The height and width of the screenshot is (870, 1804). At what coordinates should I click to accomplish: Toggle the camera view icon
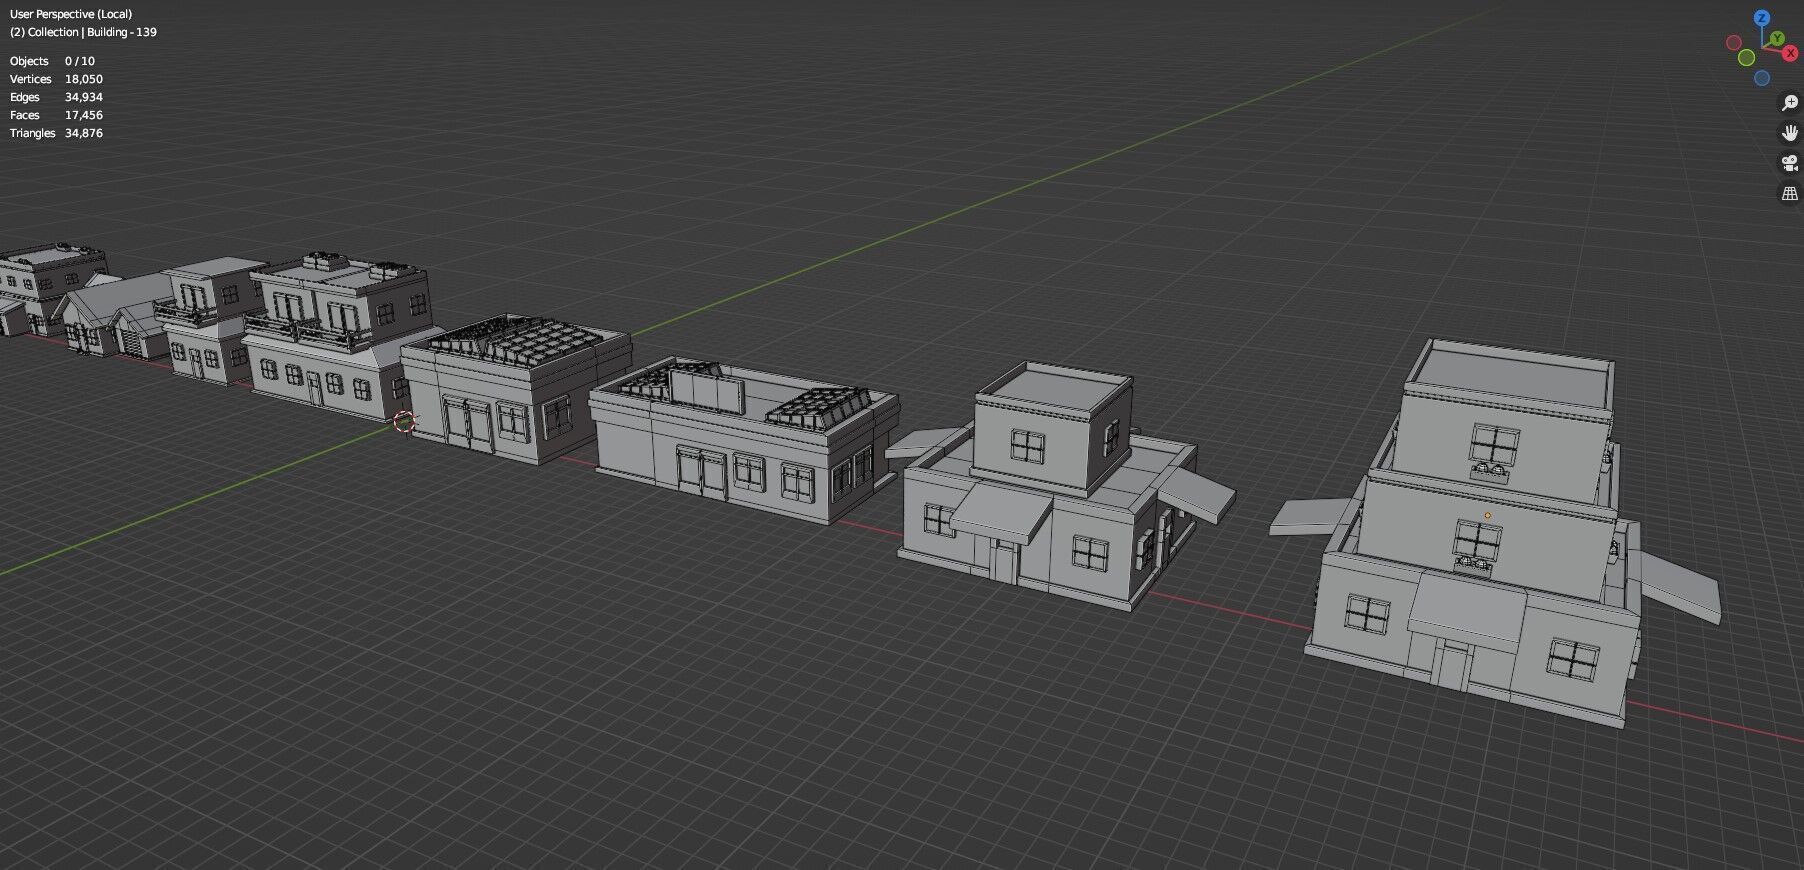point(1790,163)
